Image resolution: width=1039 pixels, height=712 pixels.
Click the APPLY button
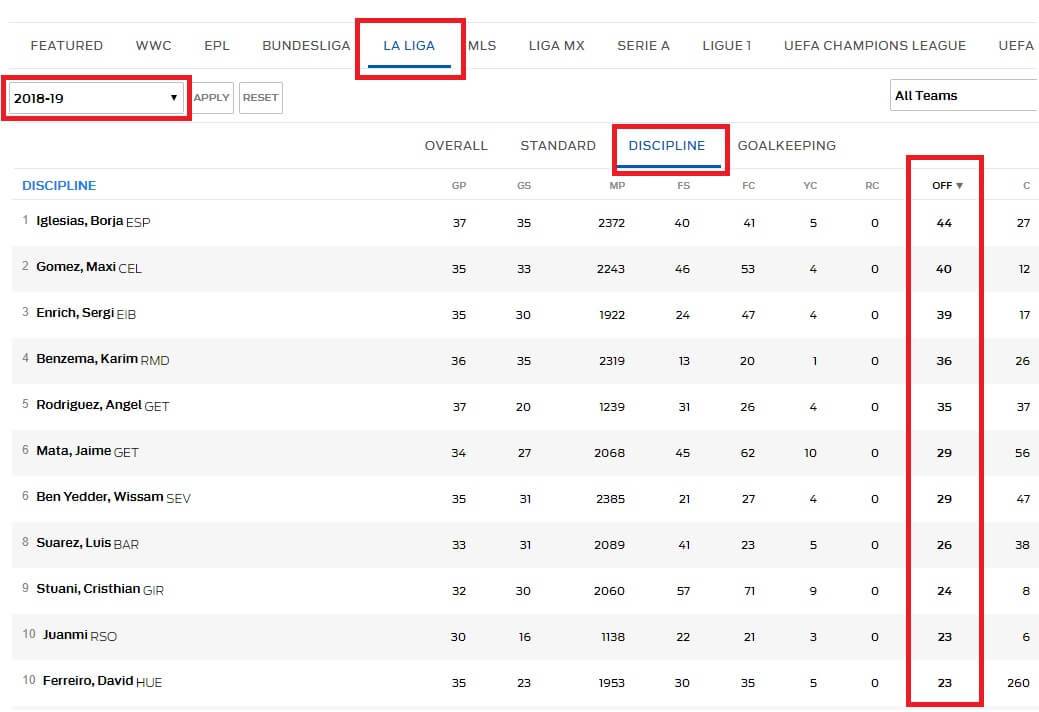coord(211,98)
